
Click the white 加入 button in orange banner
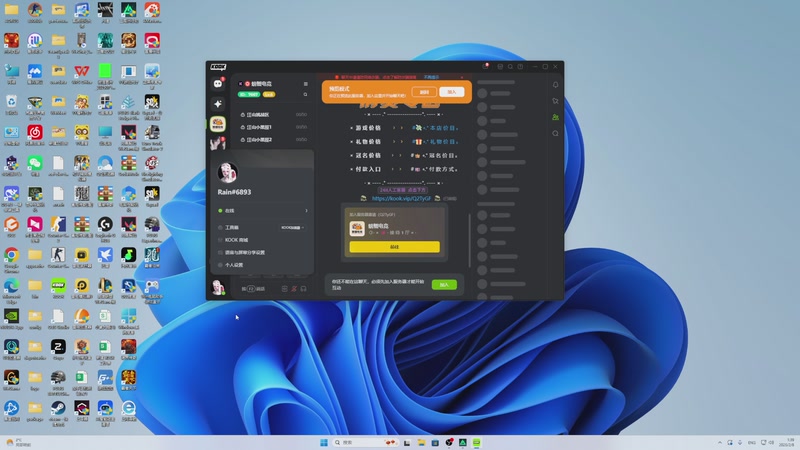click(x=452, y=92)
